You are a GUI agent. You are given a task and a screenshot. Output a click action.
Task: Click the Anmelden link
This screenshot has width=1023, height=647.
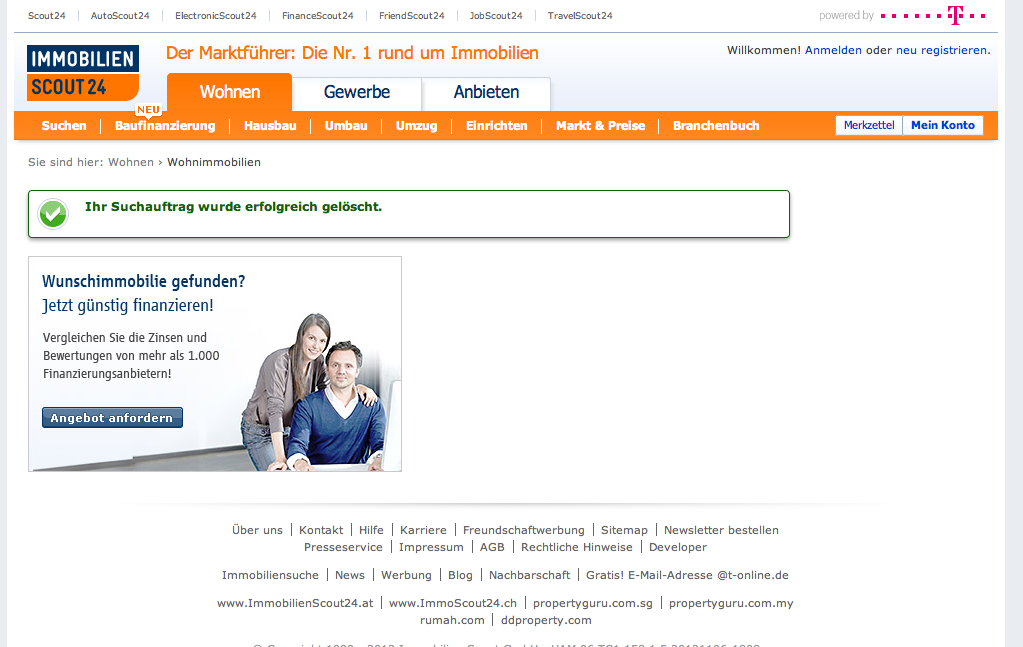pos(833,50)
